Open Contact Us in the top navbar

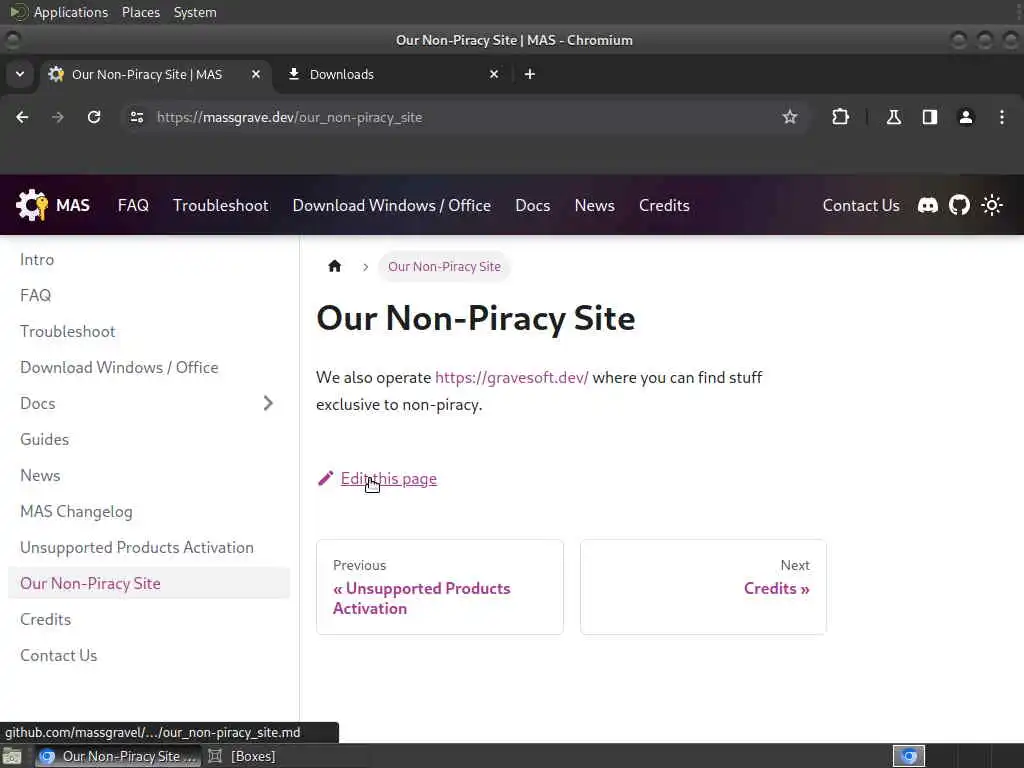861,206
